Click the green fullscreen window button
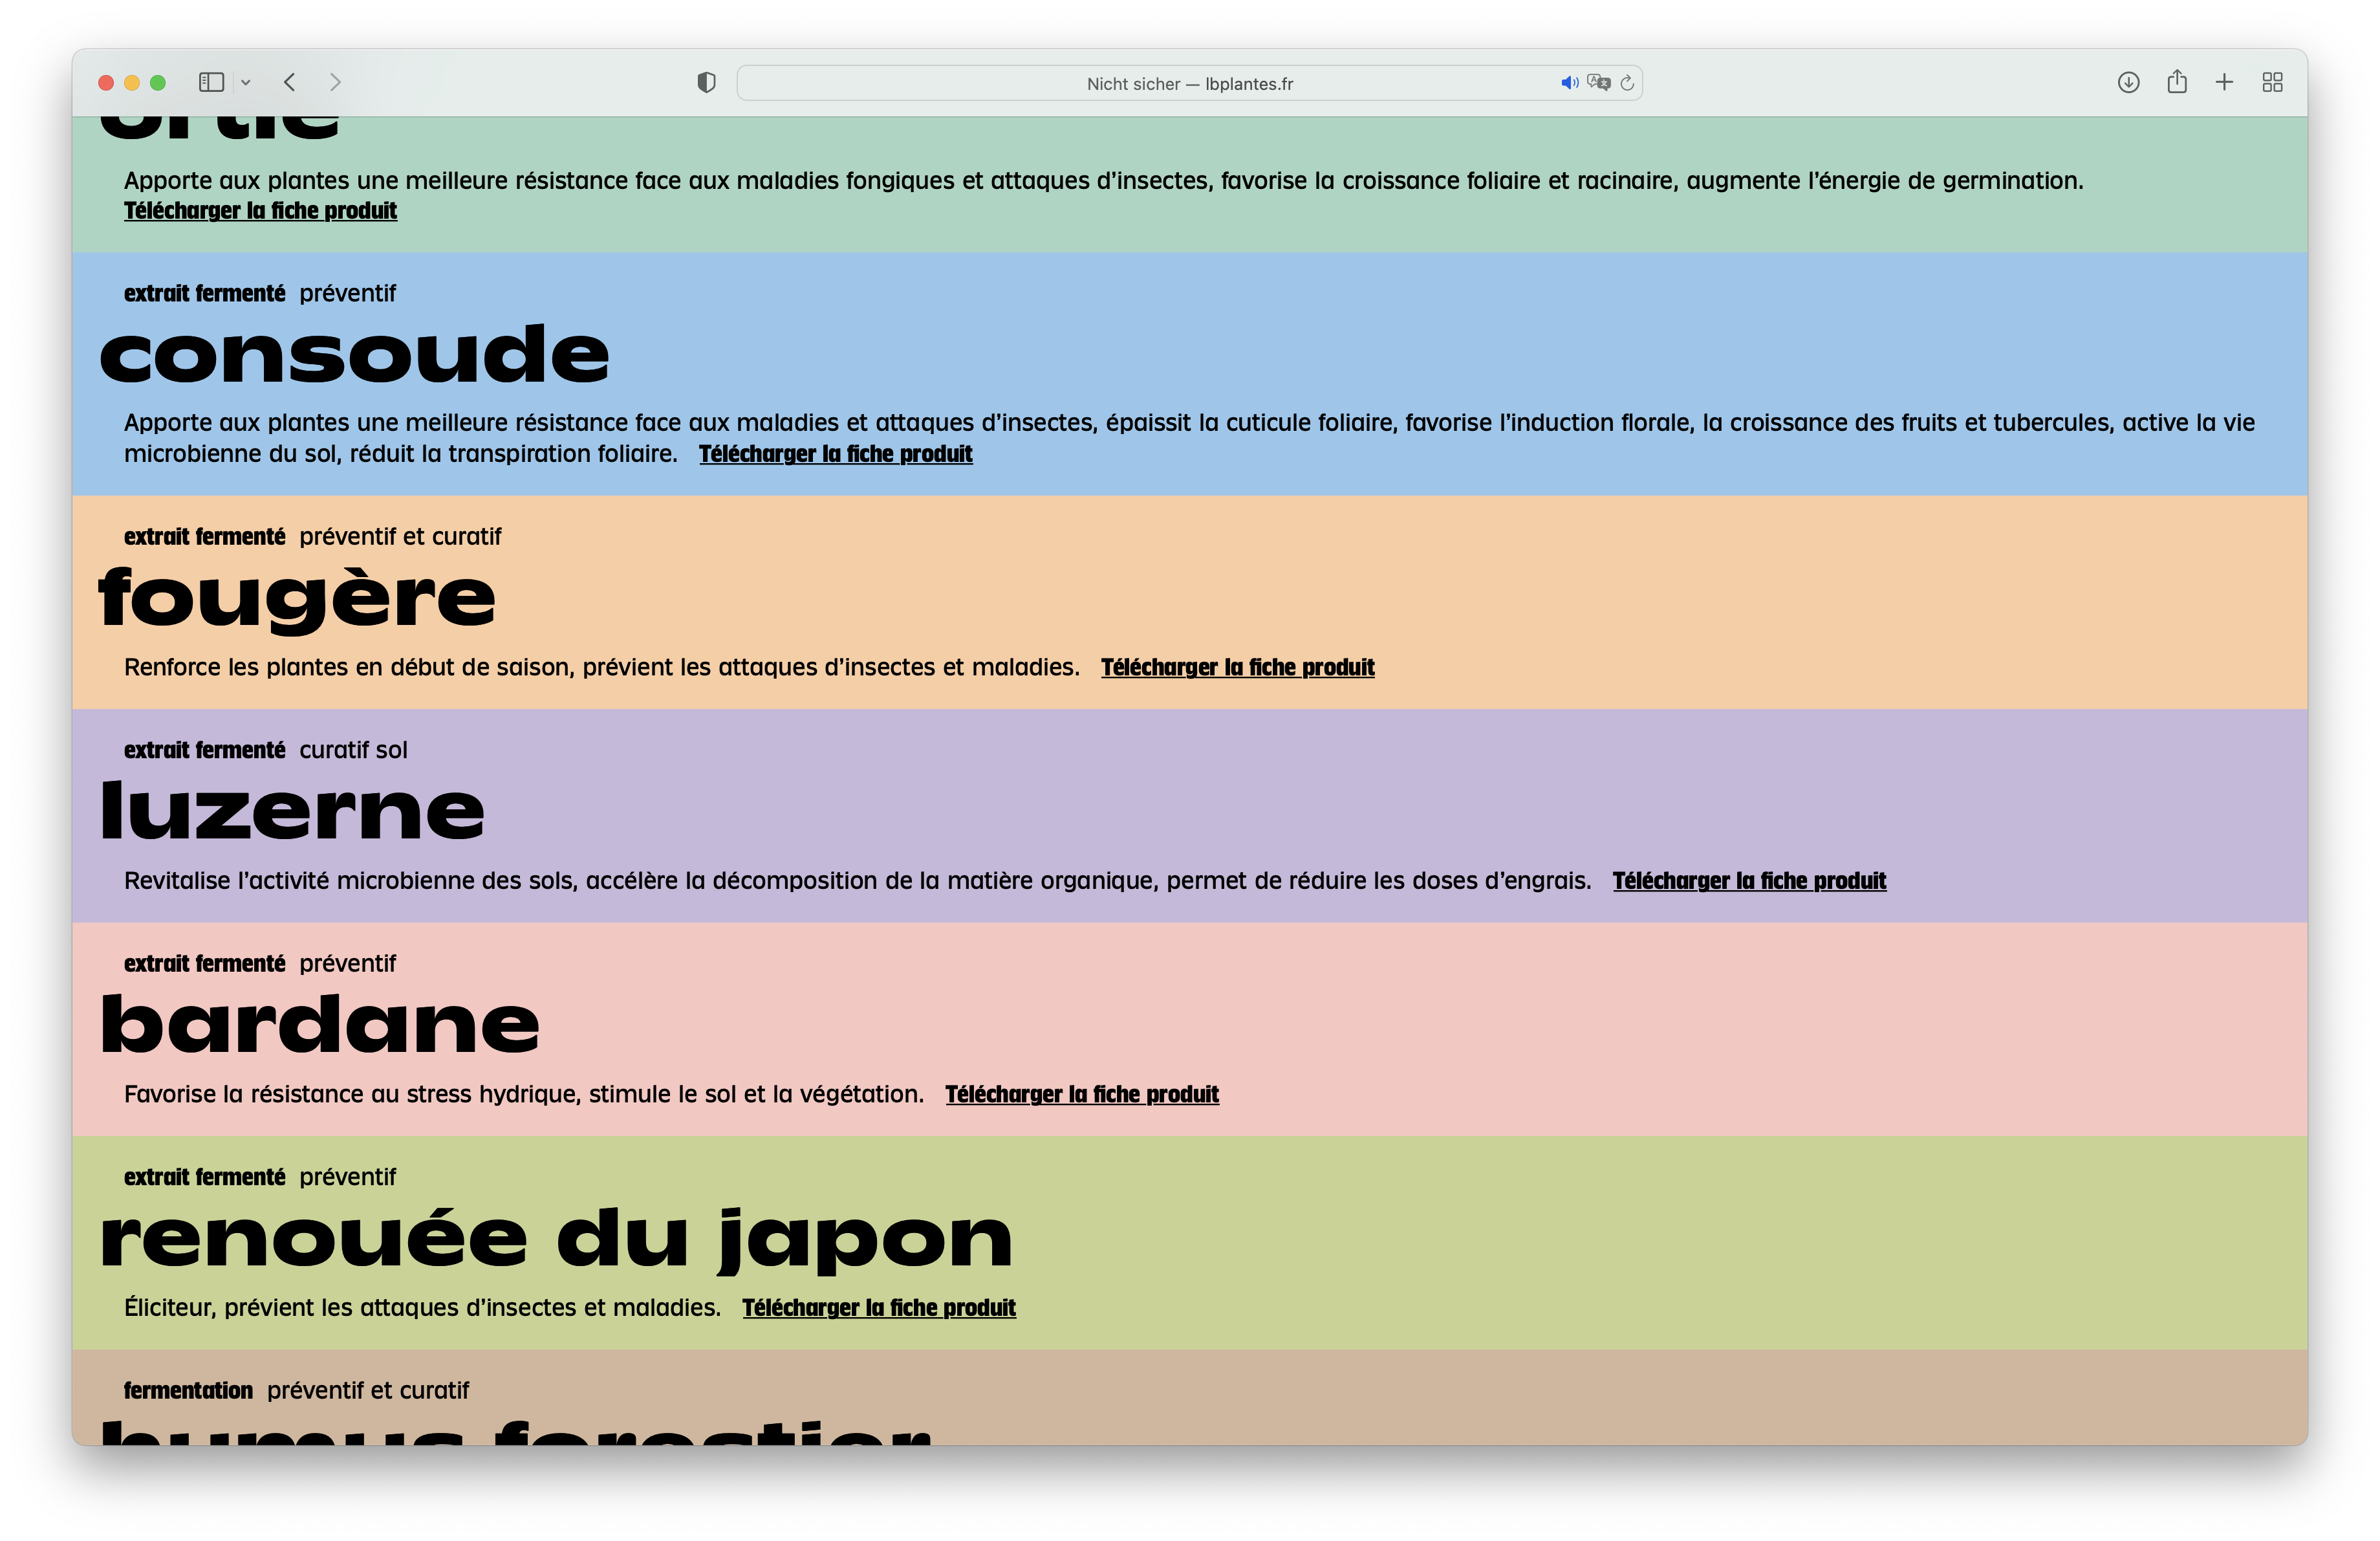Image resolution: width=2380 pixels, height=1541 pixels. pos(157,83)
